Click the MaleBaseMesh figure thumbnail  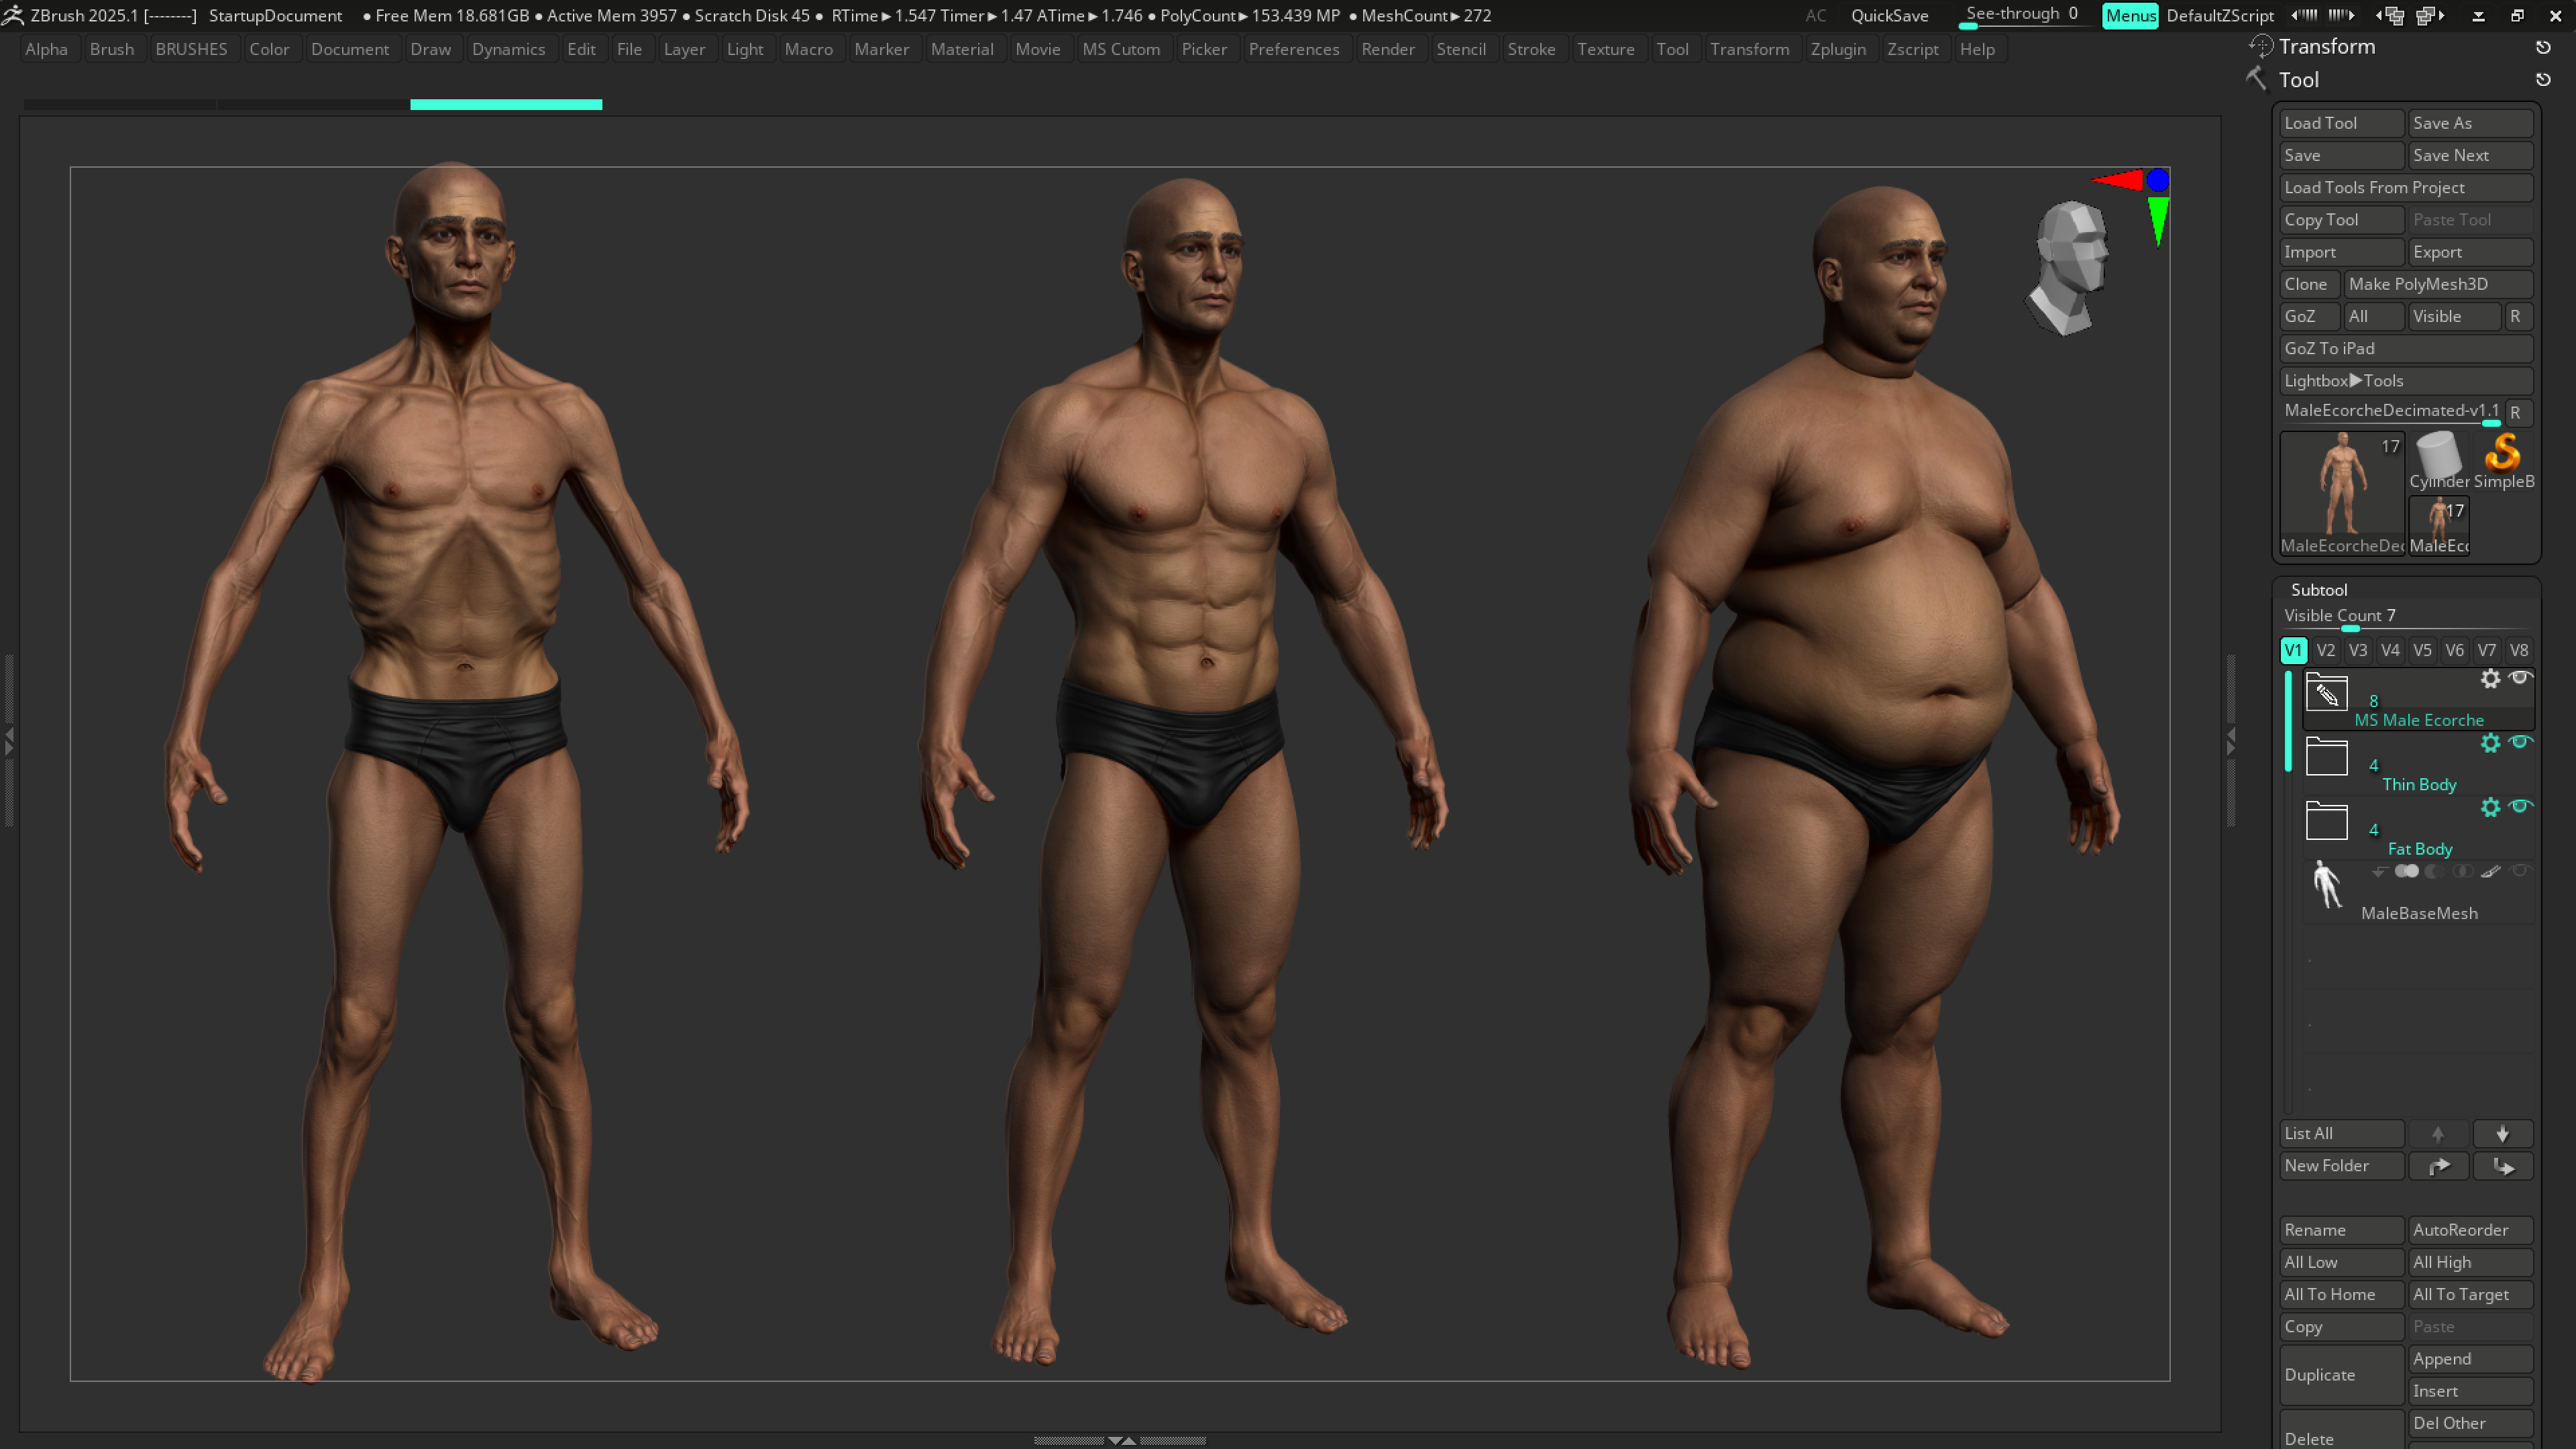coord(2327,885)
